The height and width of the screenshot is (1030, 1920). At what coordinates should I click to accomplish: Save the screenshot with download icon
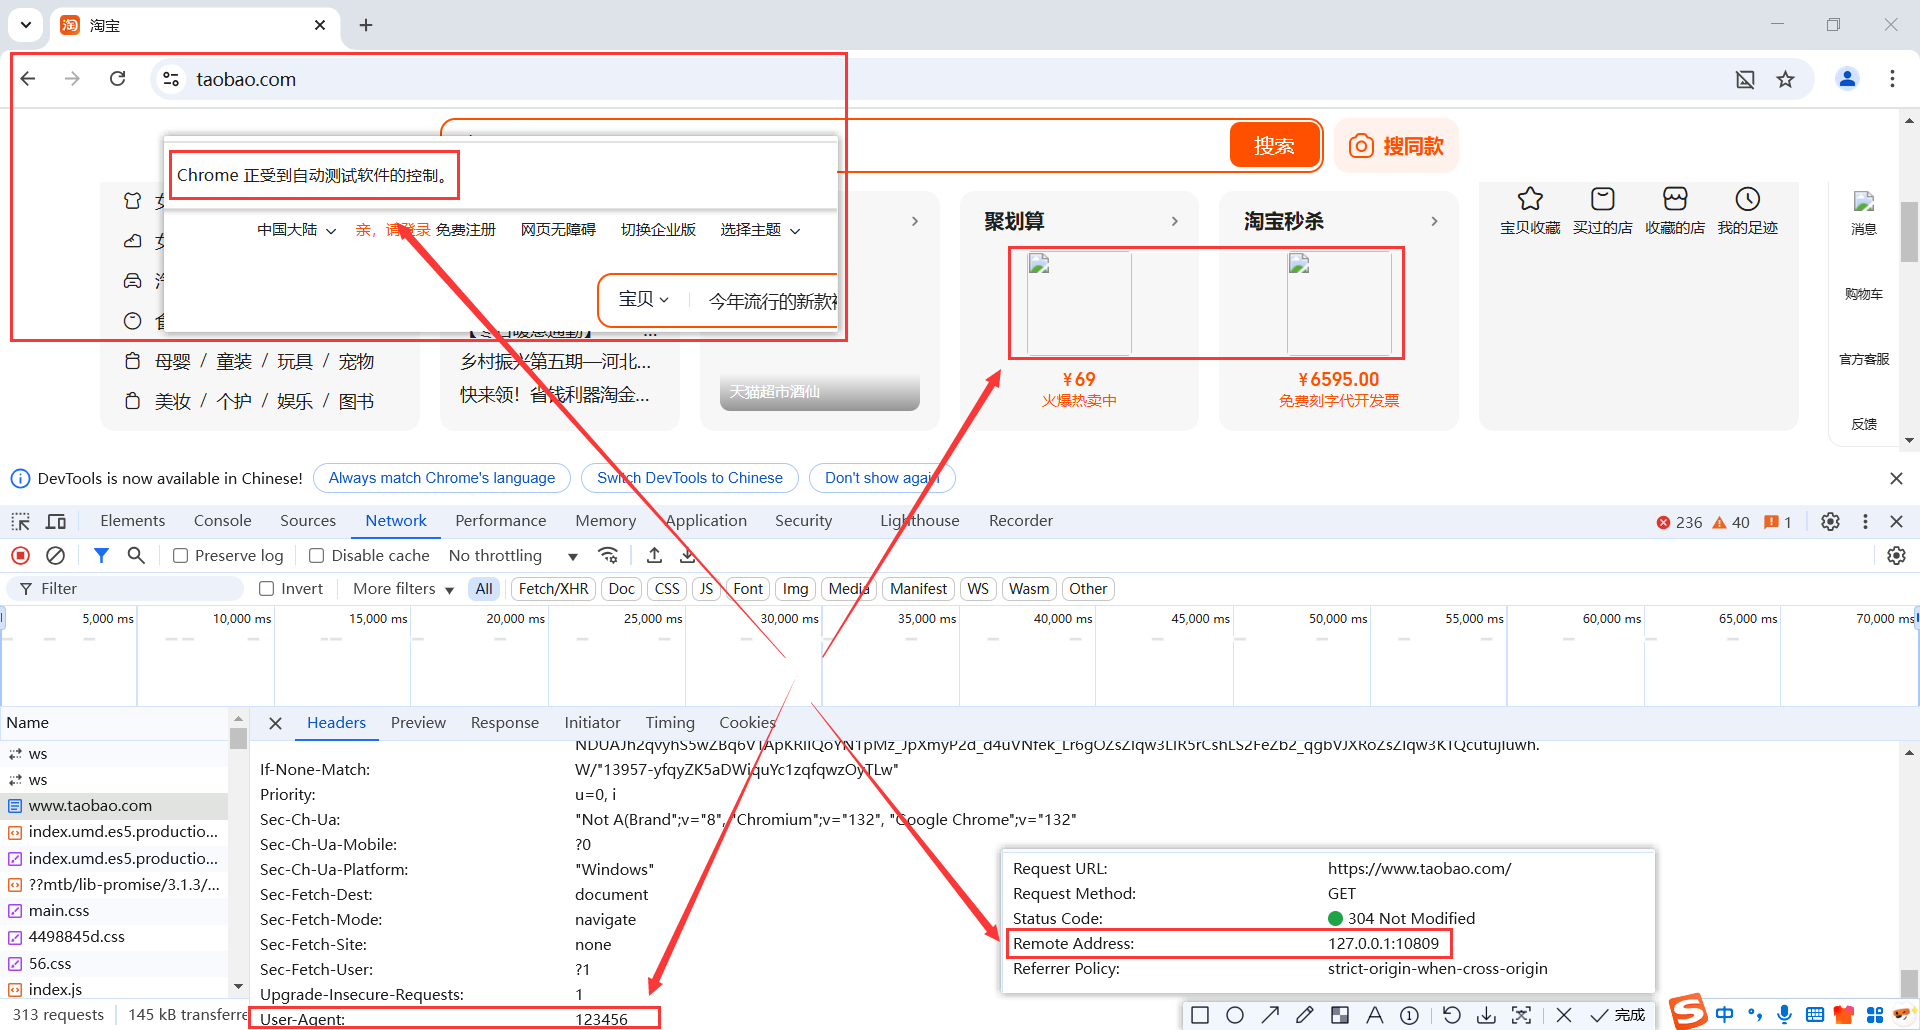click(1487, 1015)
